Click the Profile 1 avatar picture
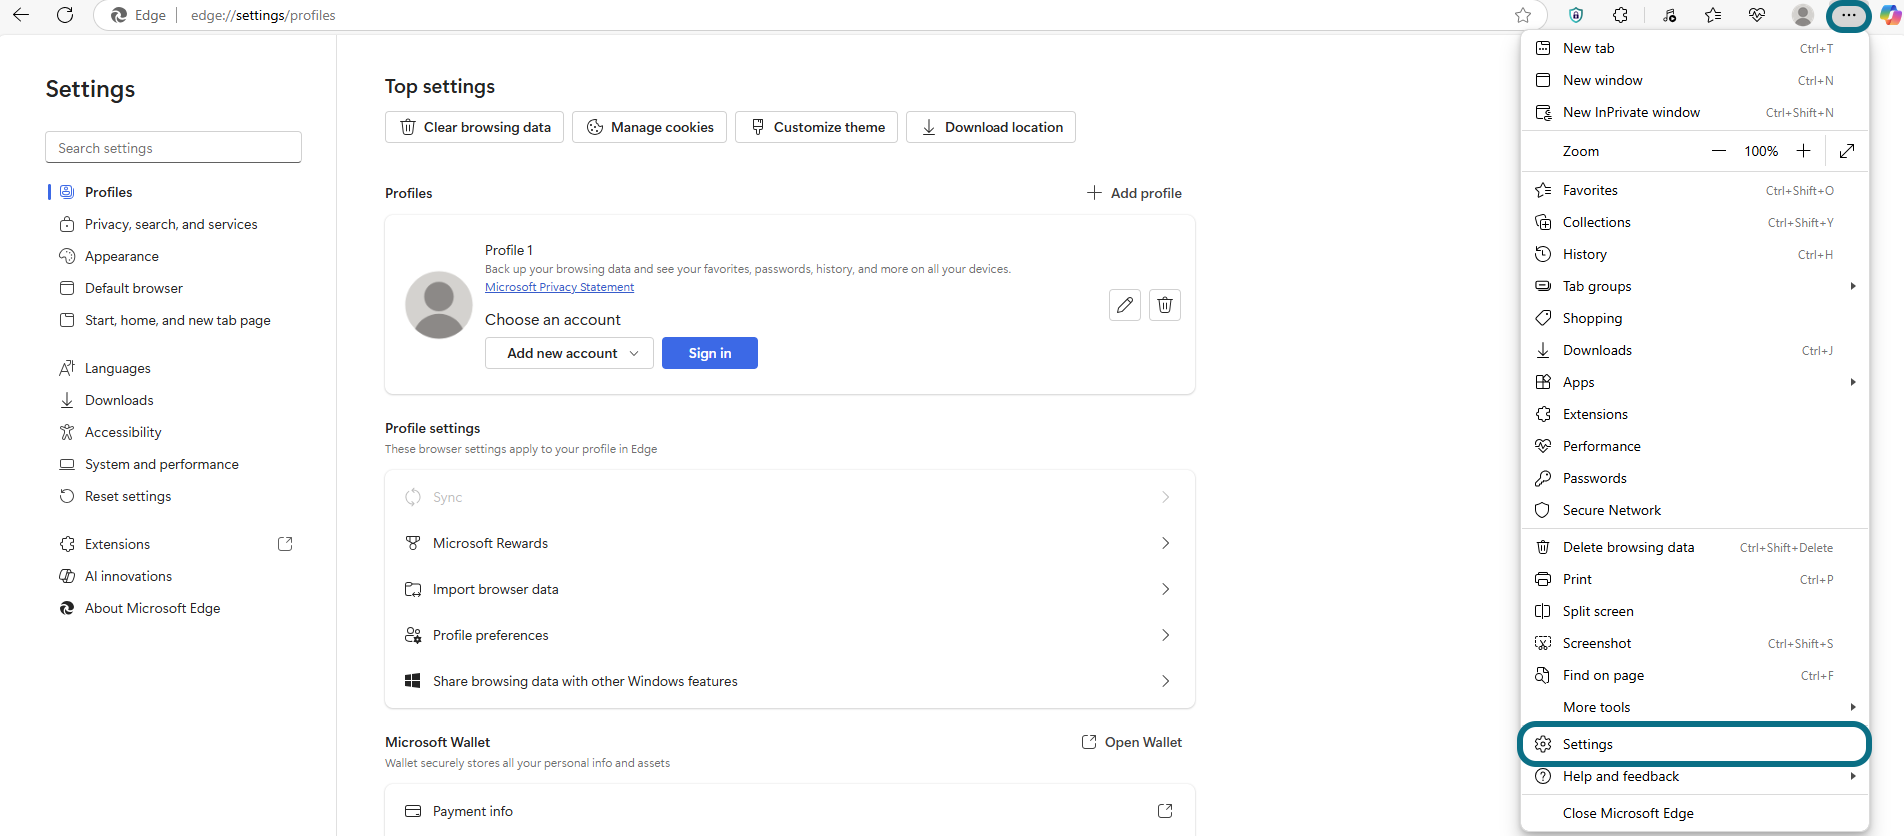The image size is (1904, 836). [438, 305]
